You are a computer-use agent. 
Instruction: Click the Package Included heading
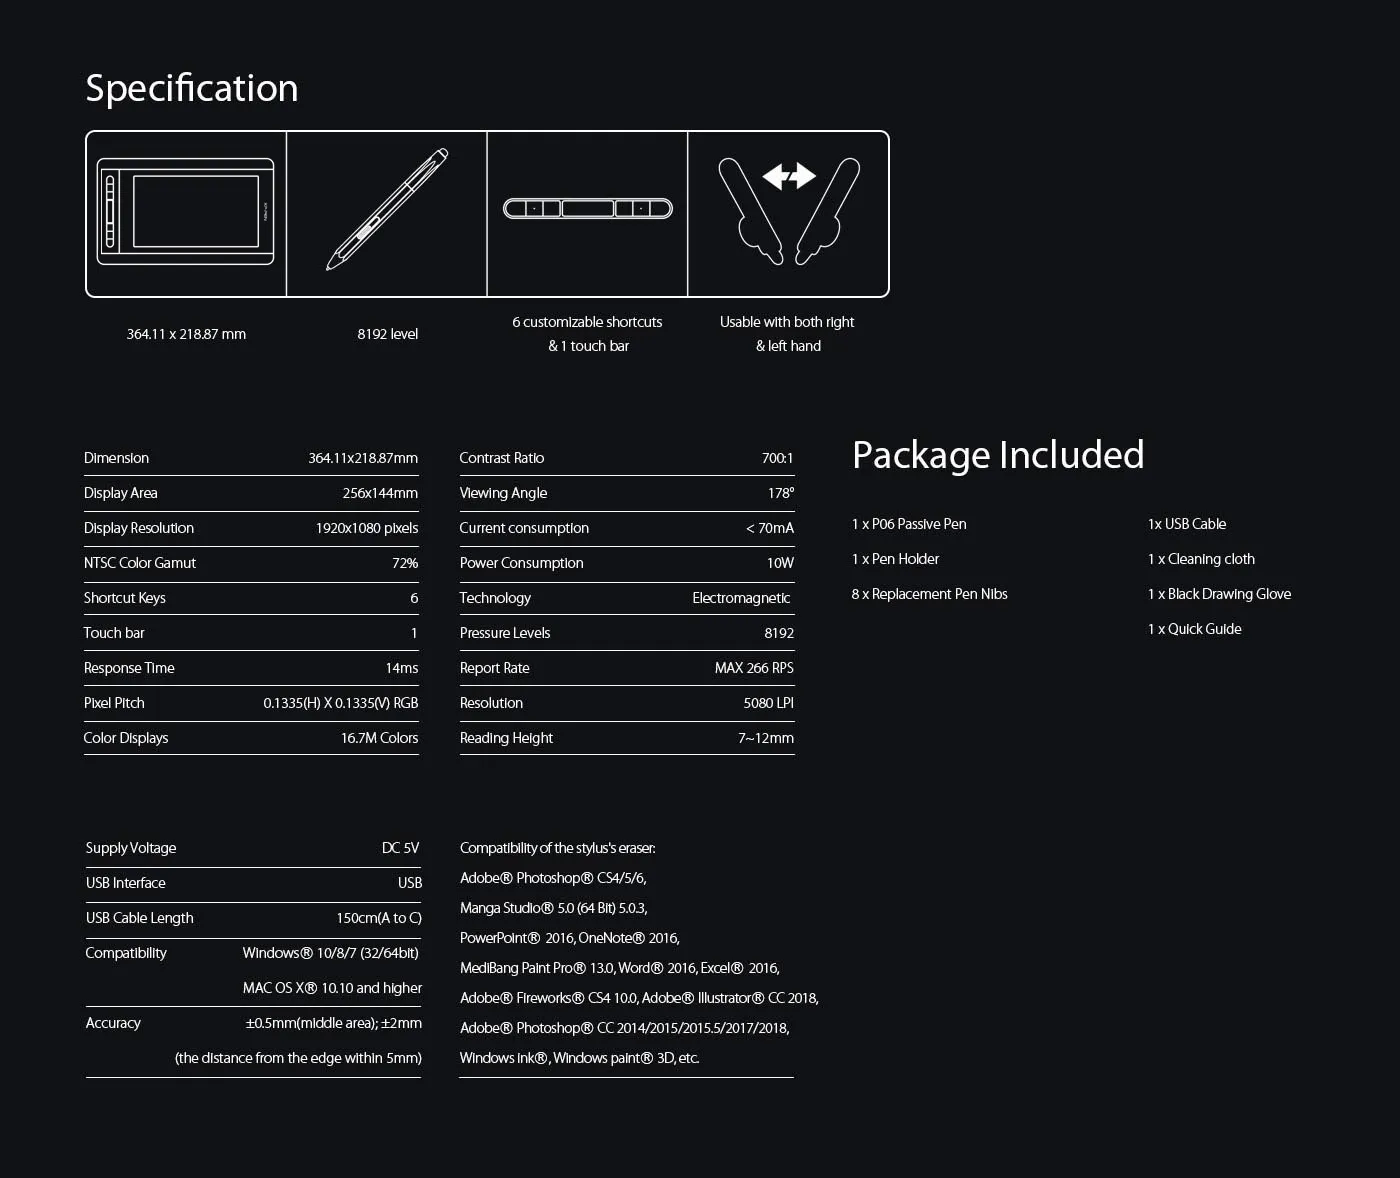(998, 455)
